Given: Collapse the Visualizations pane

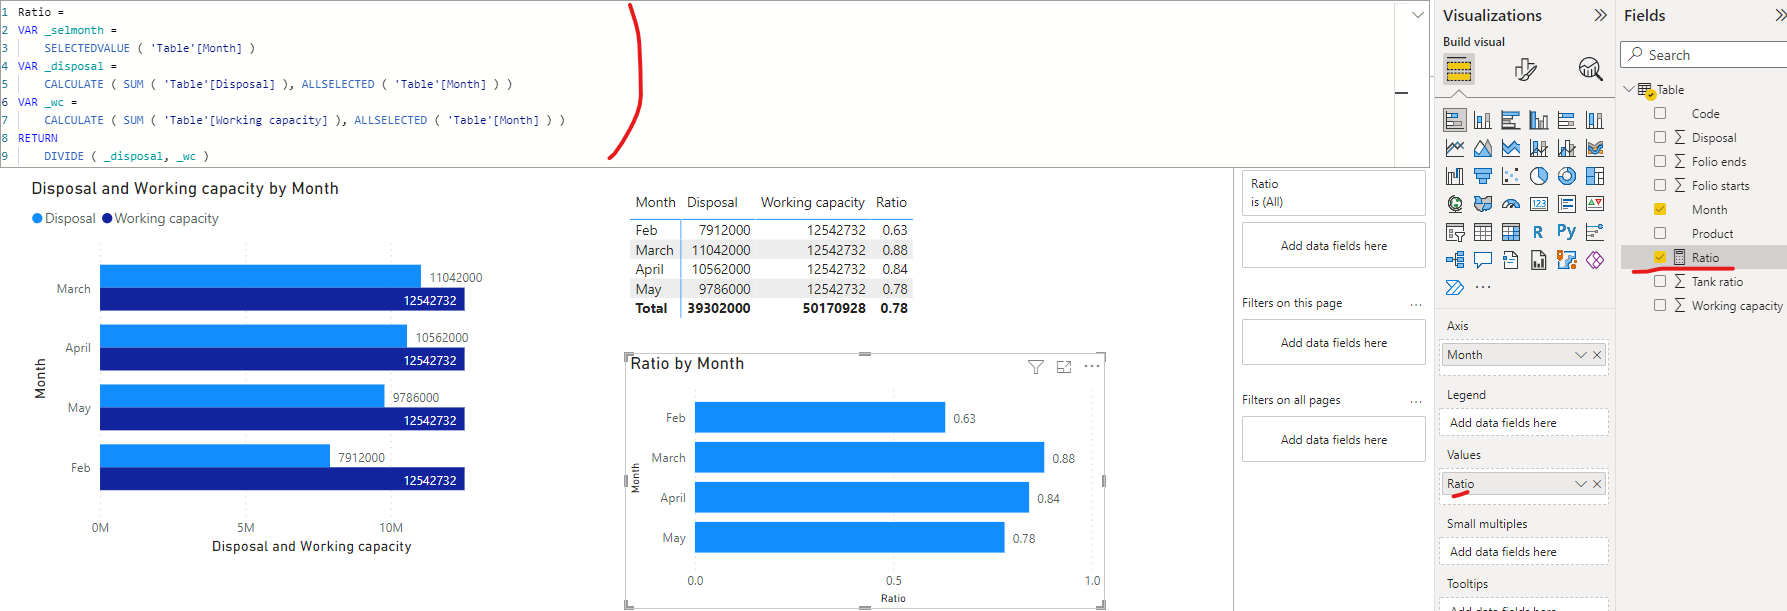Looking at the screenshot, I should click(x=1600, y=15).
